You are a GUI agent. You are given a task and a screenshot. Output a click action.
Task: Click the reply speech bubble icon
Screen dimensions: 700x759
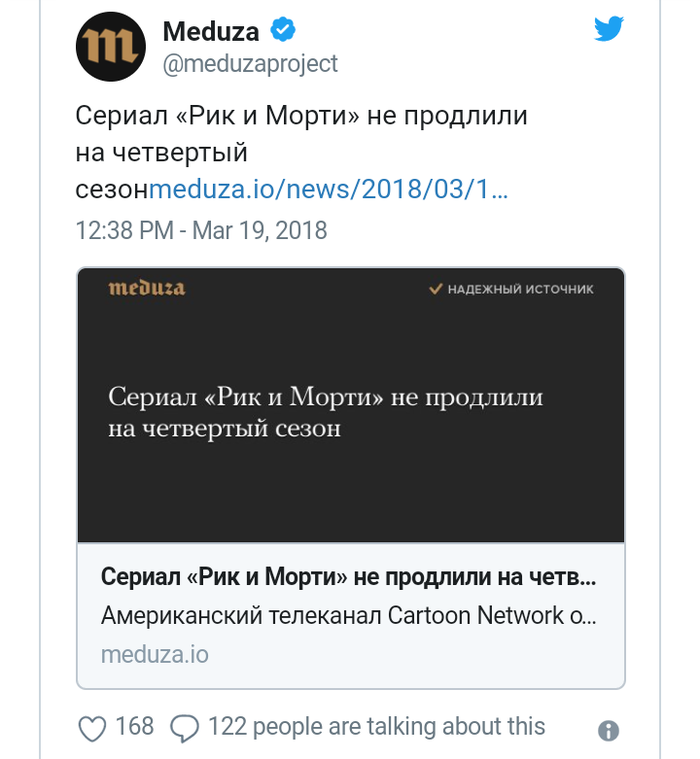click(184, 728)
